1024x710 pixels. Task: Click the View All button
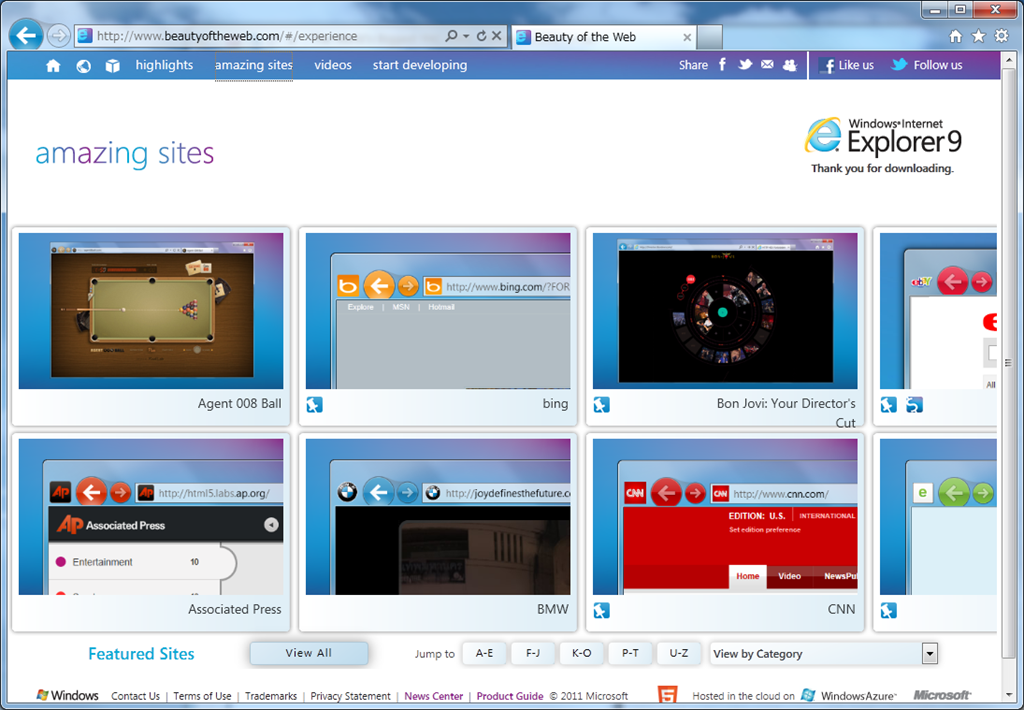pos(309,653)
